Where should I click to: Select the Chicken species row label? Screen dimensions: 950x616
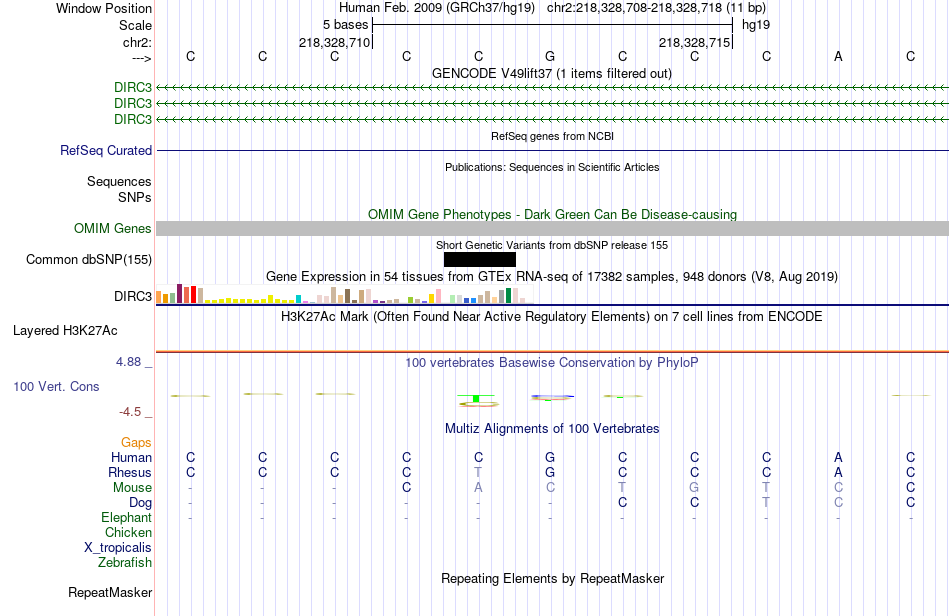[x=128, y=532]
